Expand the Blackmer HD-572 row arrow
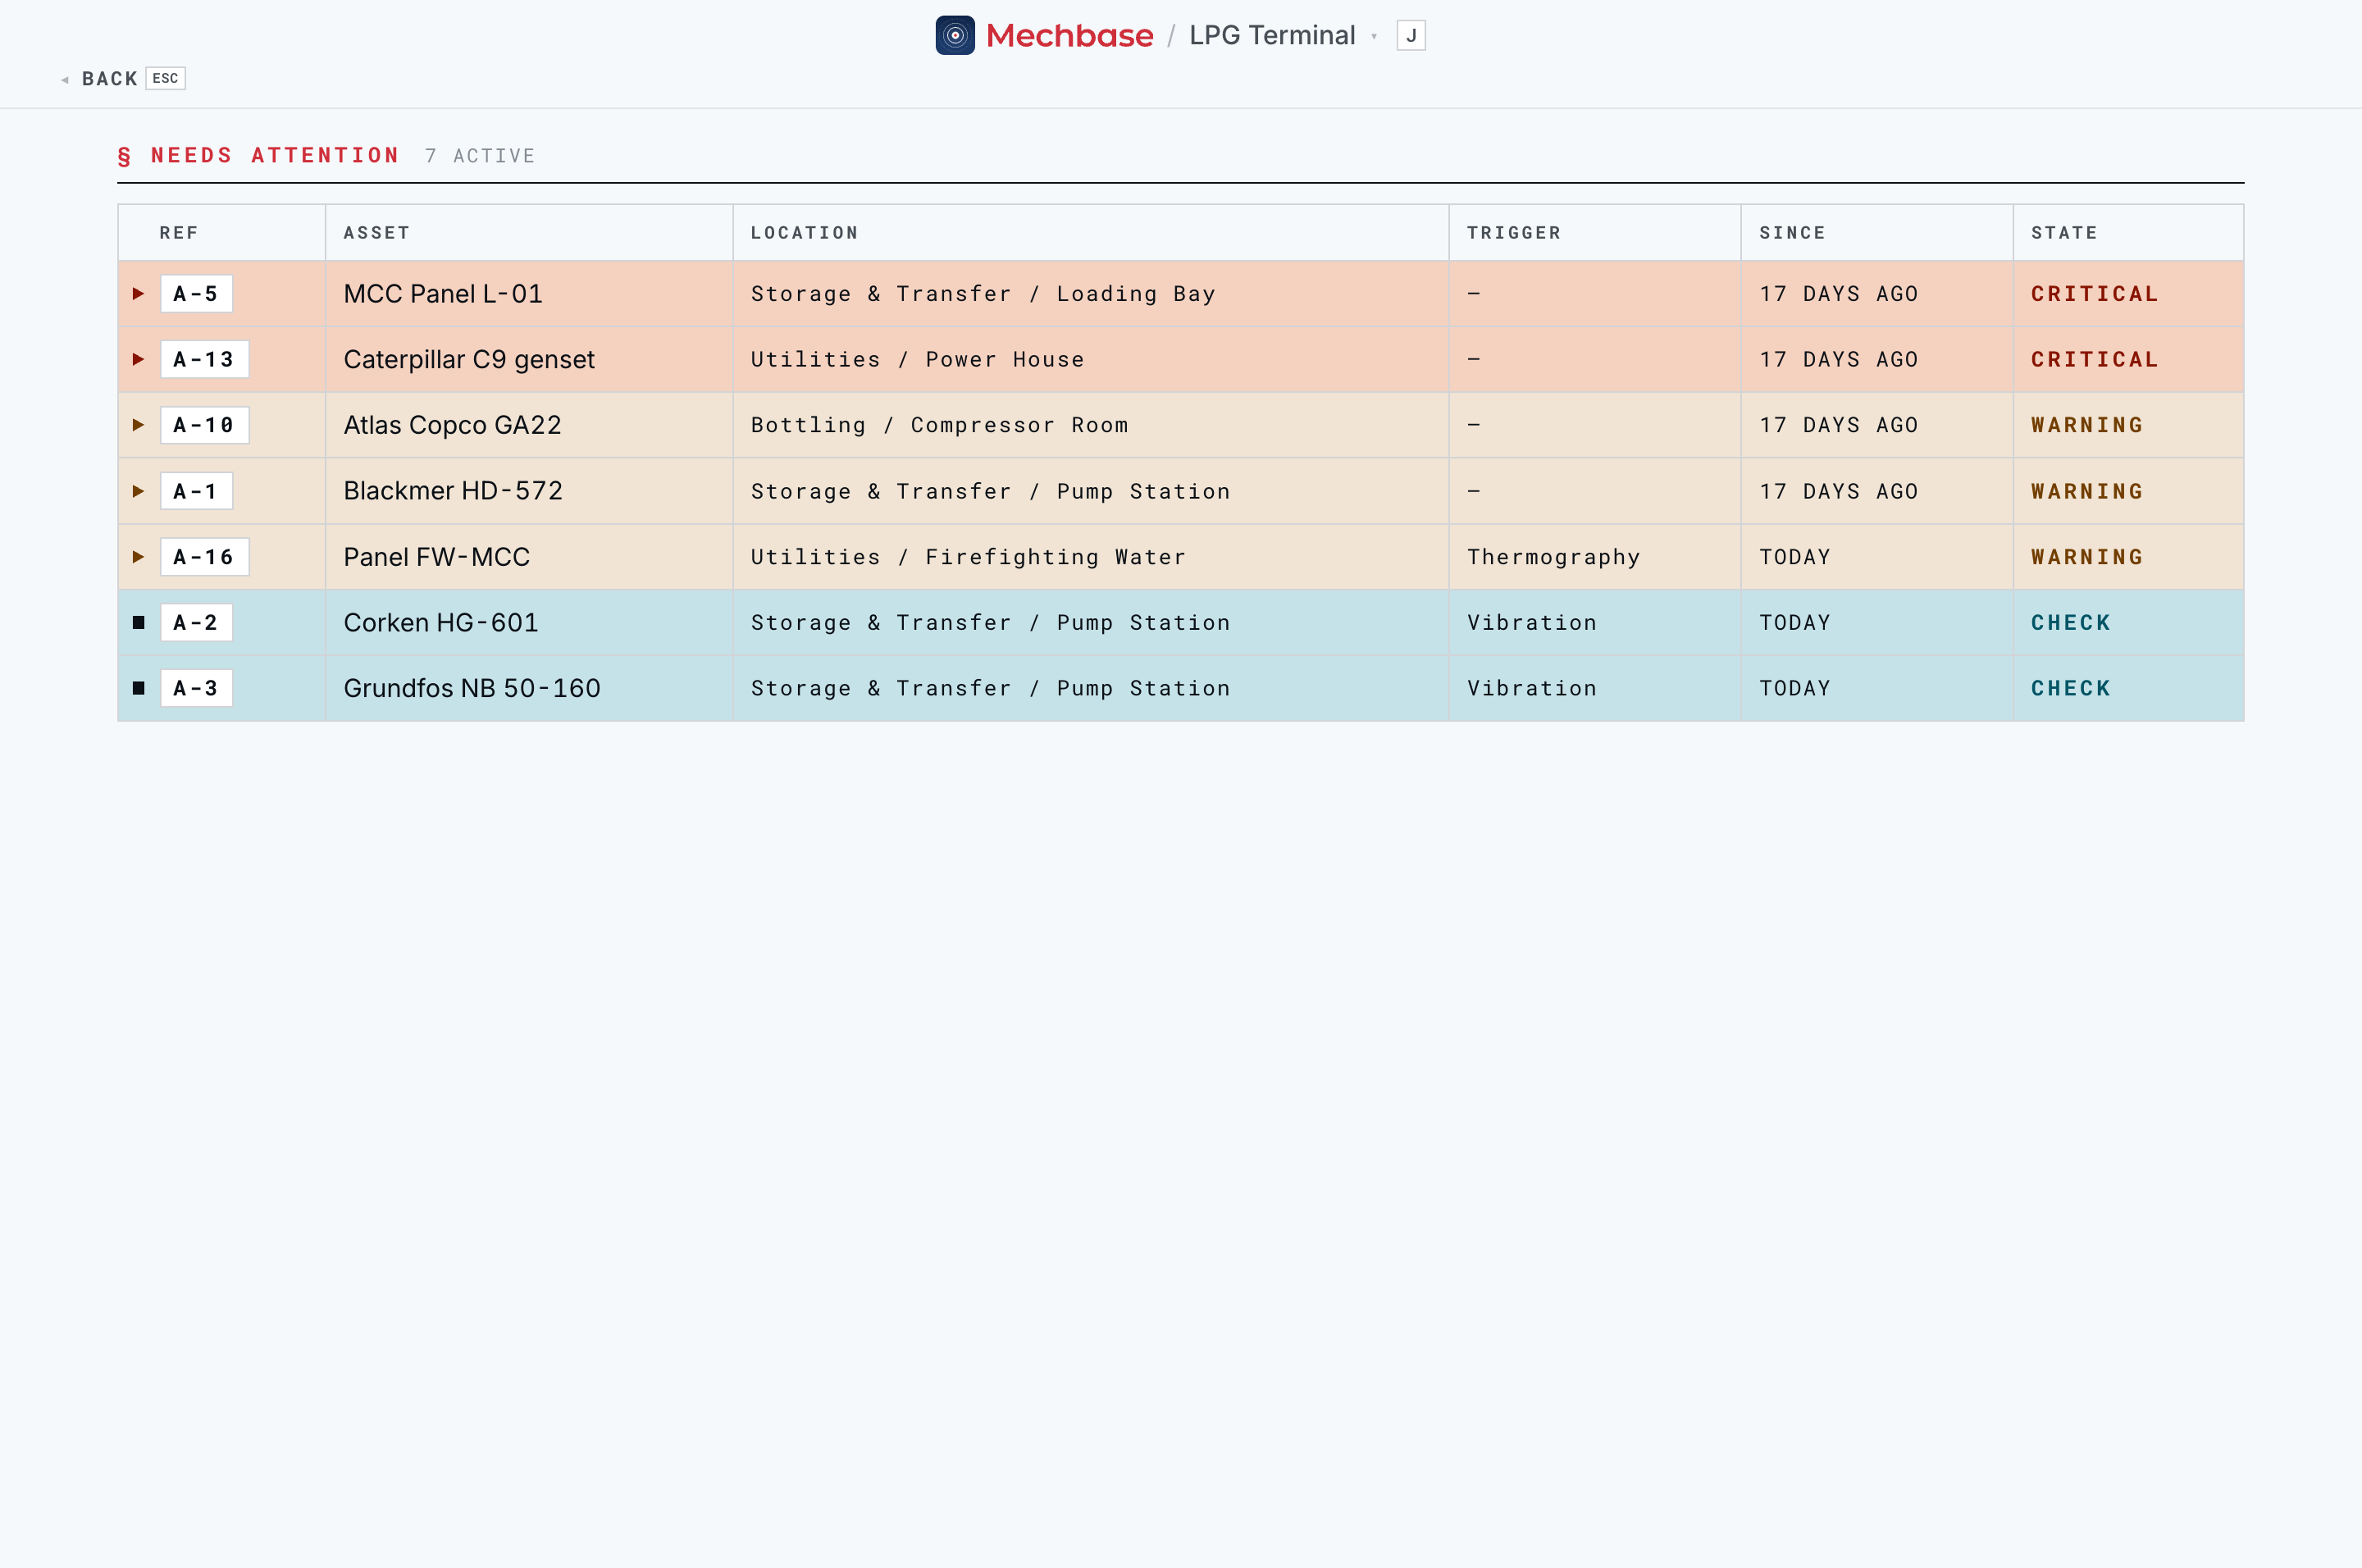2362x1568 pixels. 139,491
